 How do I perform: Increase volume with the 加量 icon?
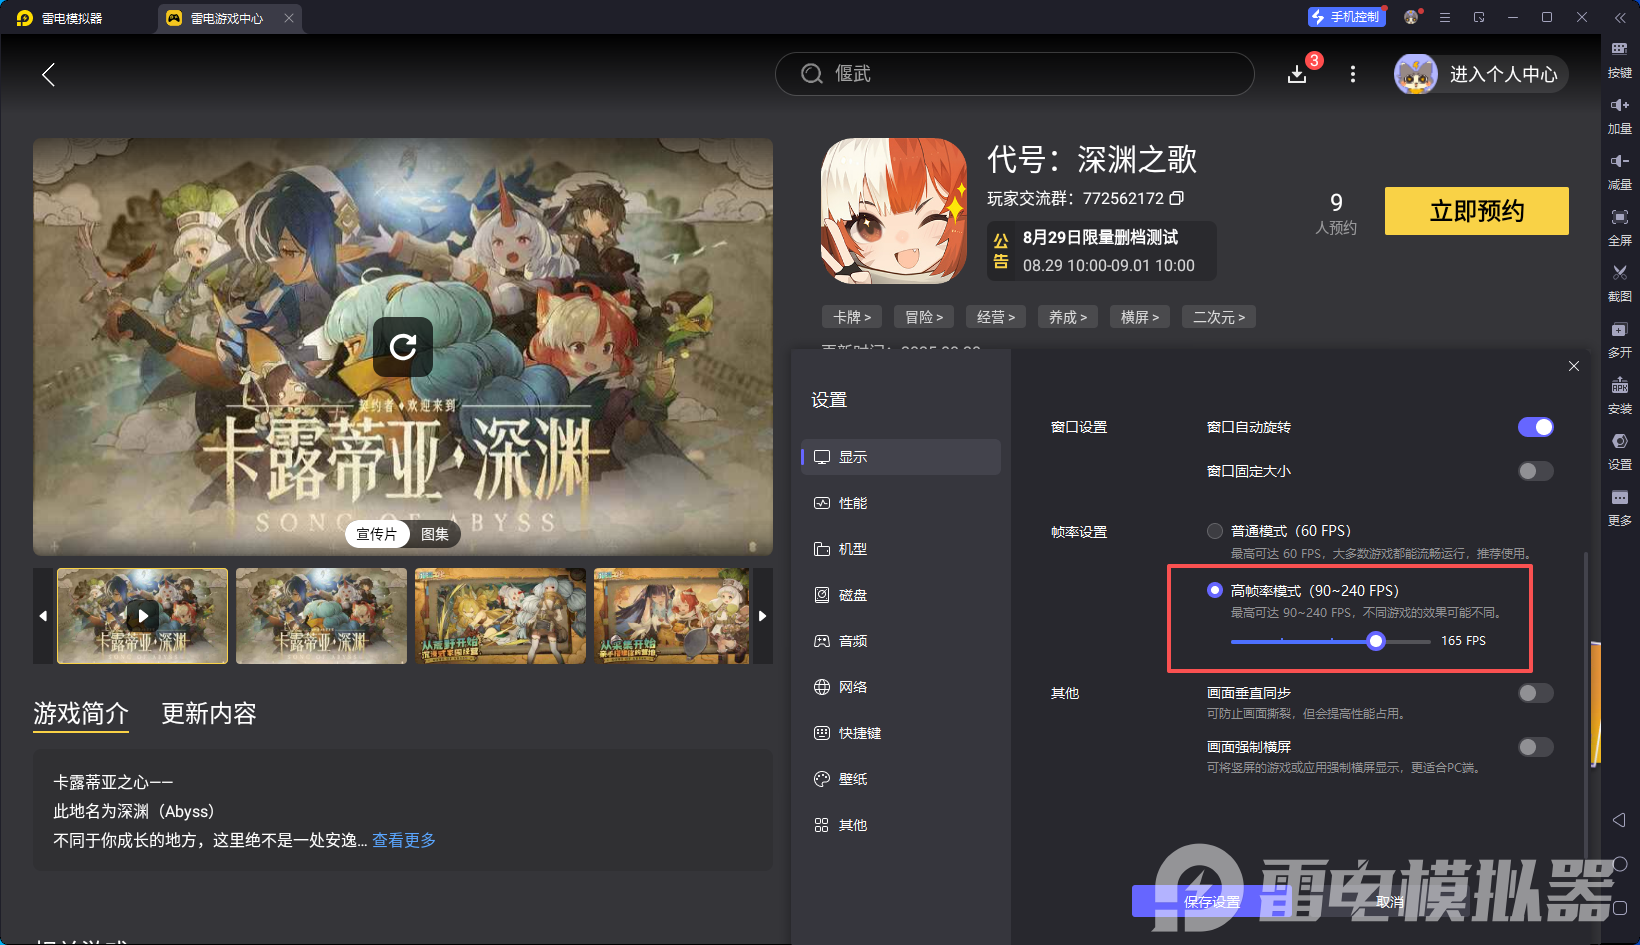[x=1620, y=114]
